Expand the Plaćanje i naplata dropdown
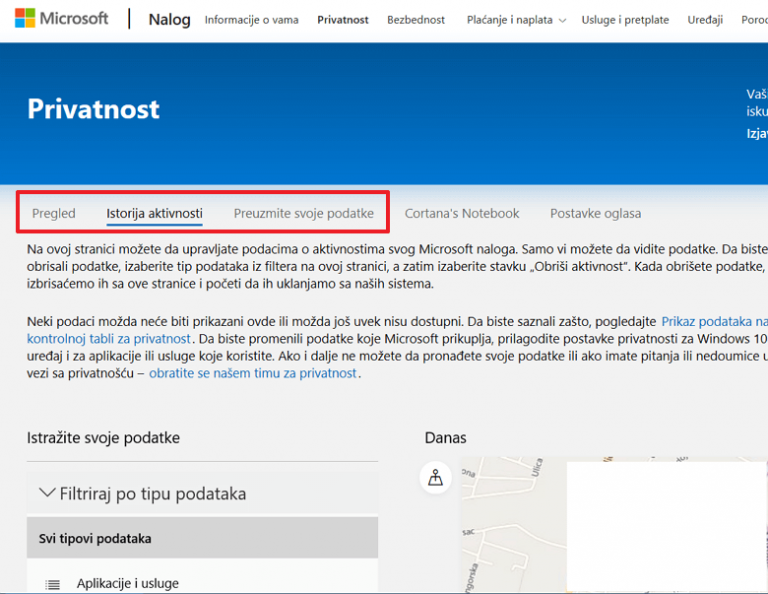The image size is (768, 594). point(516,20)
